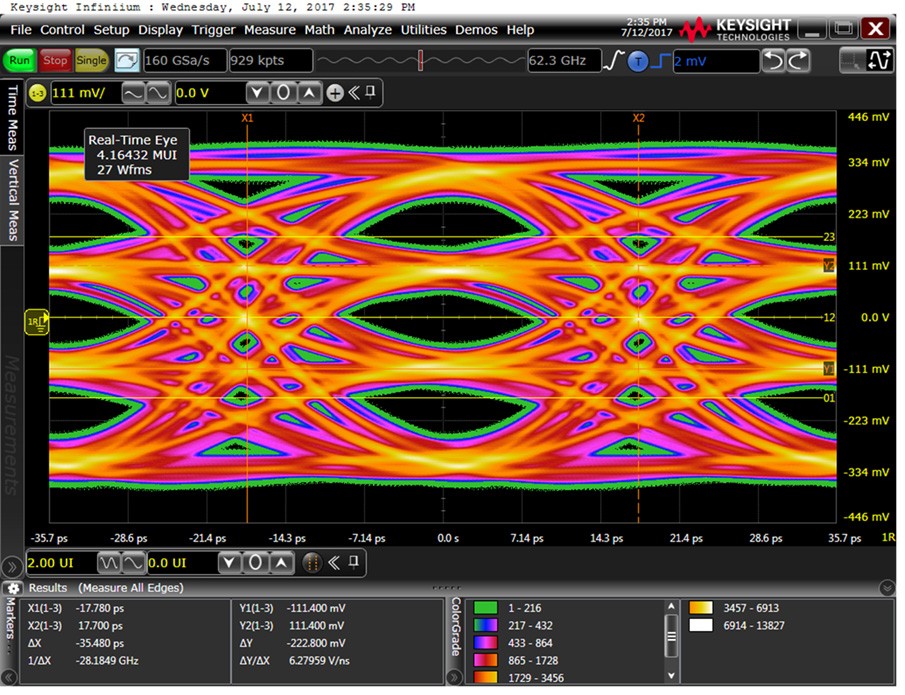Open the Analyze menu
Viewport: 905px width, 695px height.
[368, 29]
